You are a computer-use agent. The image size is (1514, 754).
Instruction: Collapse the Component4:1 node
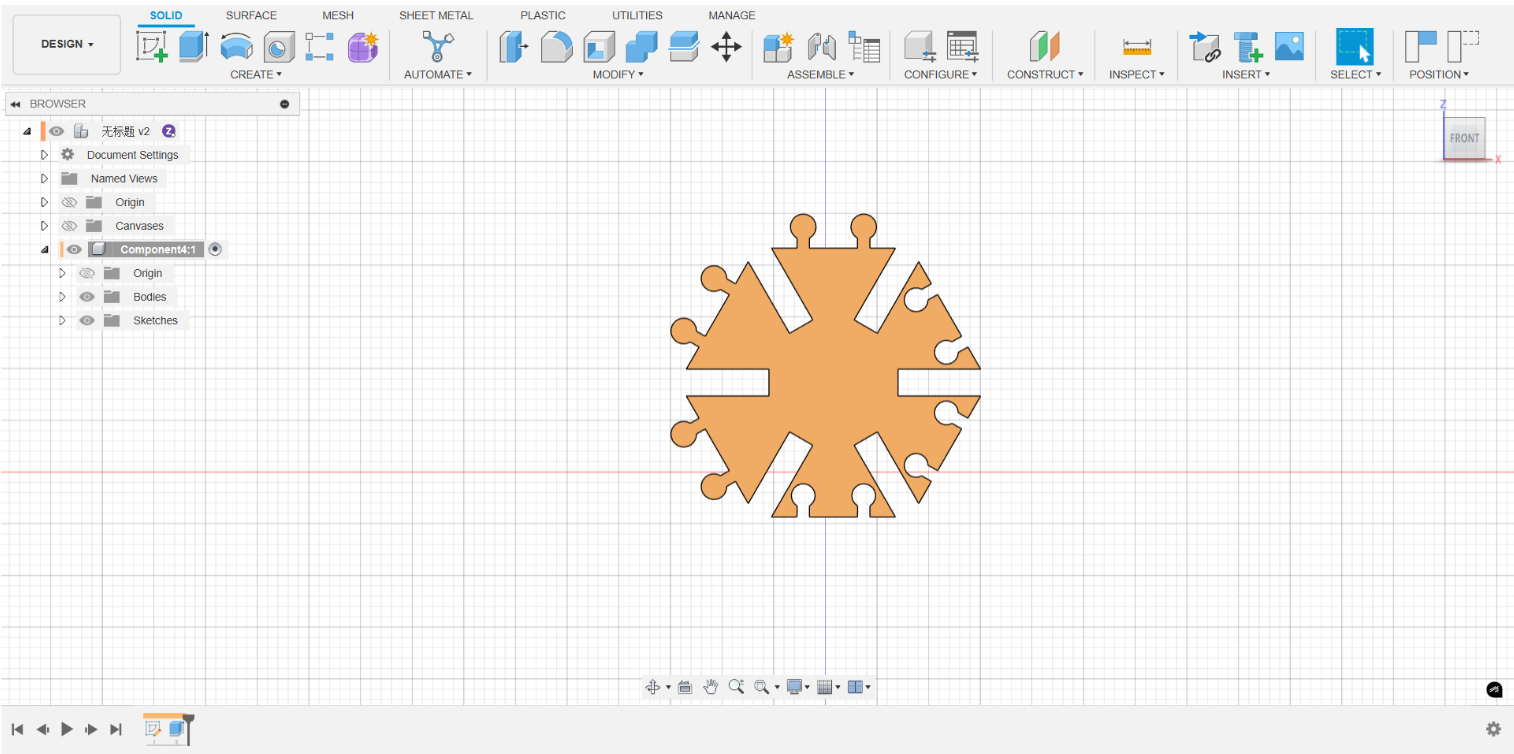point(44,249)
